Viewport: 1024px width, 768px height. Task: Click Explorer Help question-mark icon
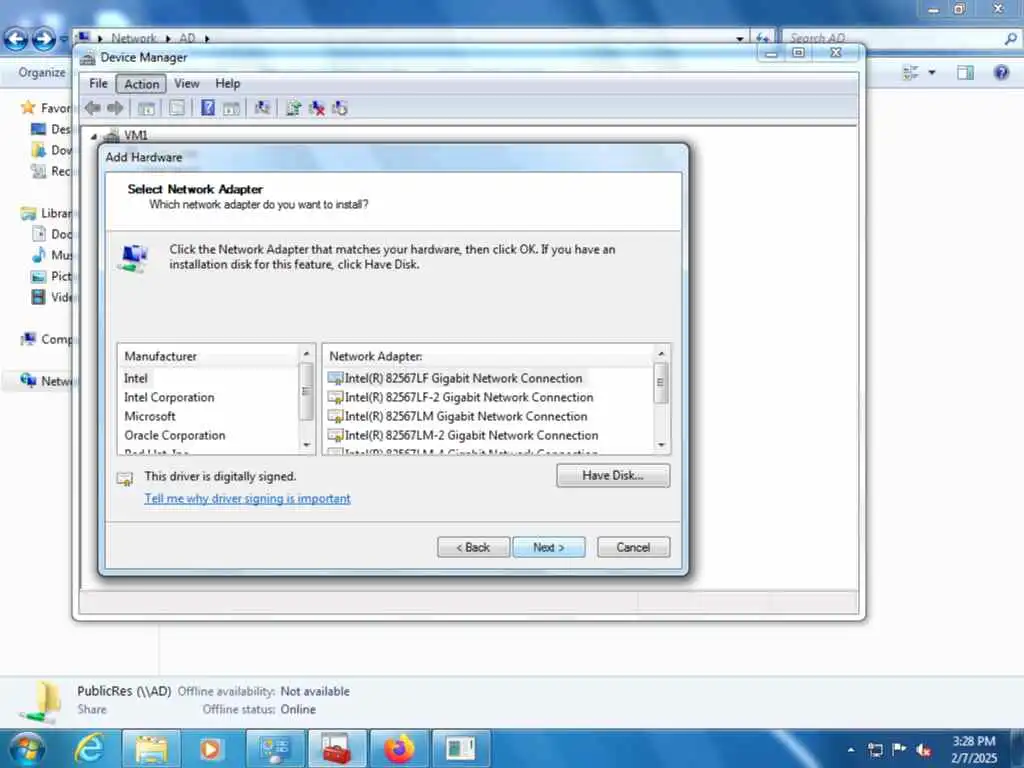click(x=1001, y=72)
